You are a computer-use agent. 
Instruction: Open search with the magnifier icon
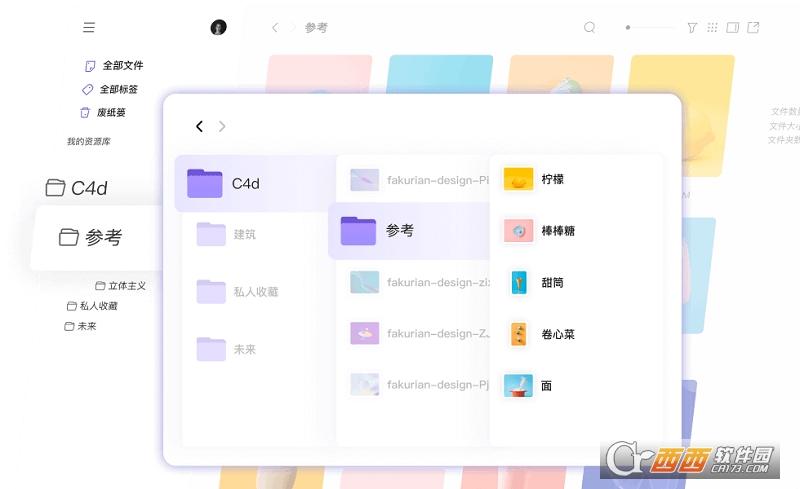[589, 28]
